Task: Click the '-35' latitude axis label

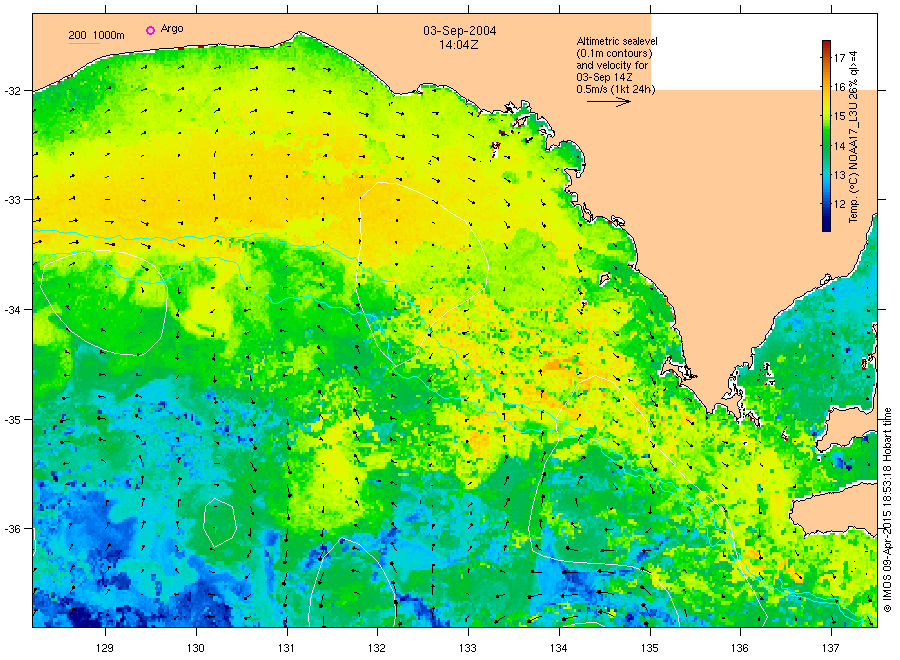Action: point(12,420)
